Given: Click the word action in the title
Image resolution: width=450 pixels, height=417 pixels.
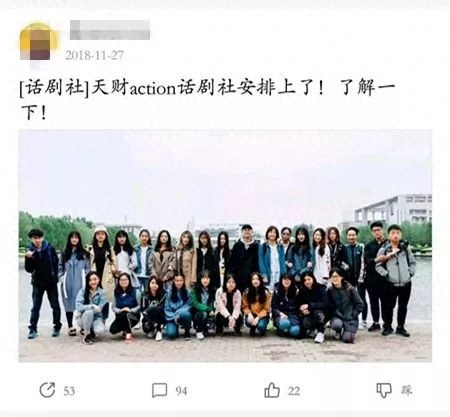Looking at the screenshot, I should click(x=152, y=89).
